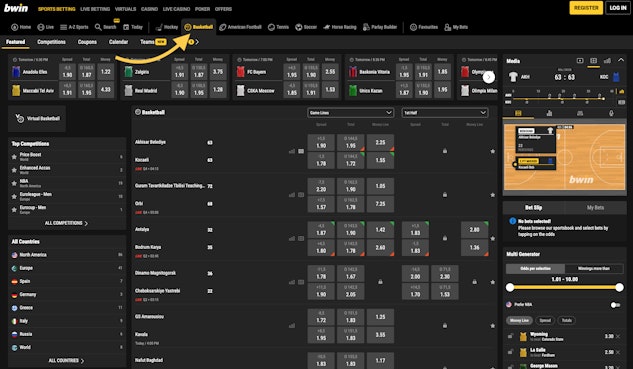633x369 pixels.
Task: Switch to the My Bets tab in bet slip
Action: click(x=595, y=208)
